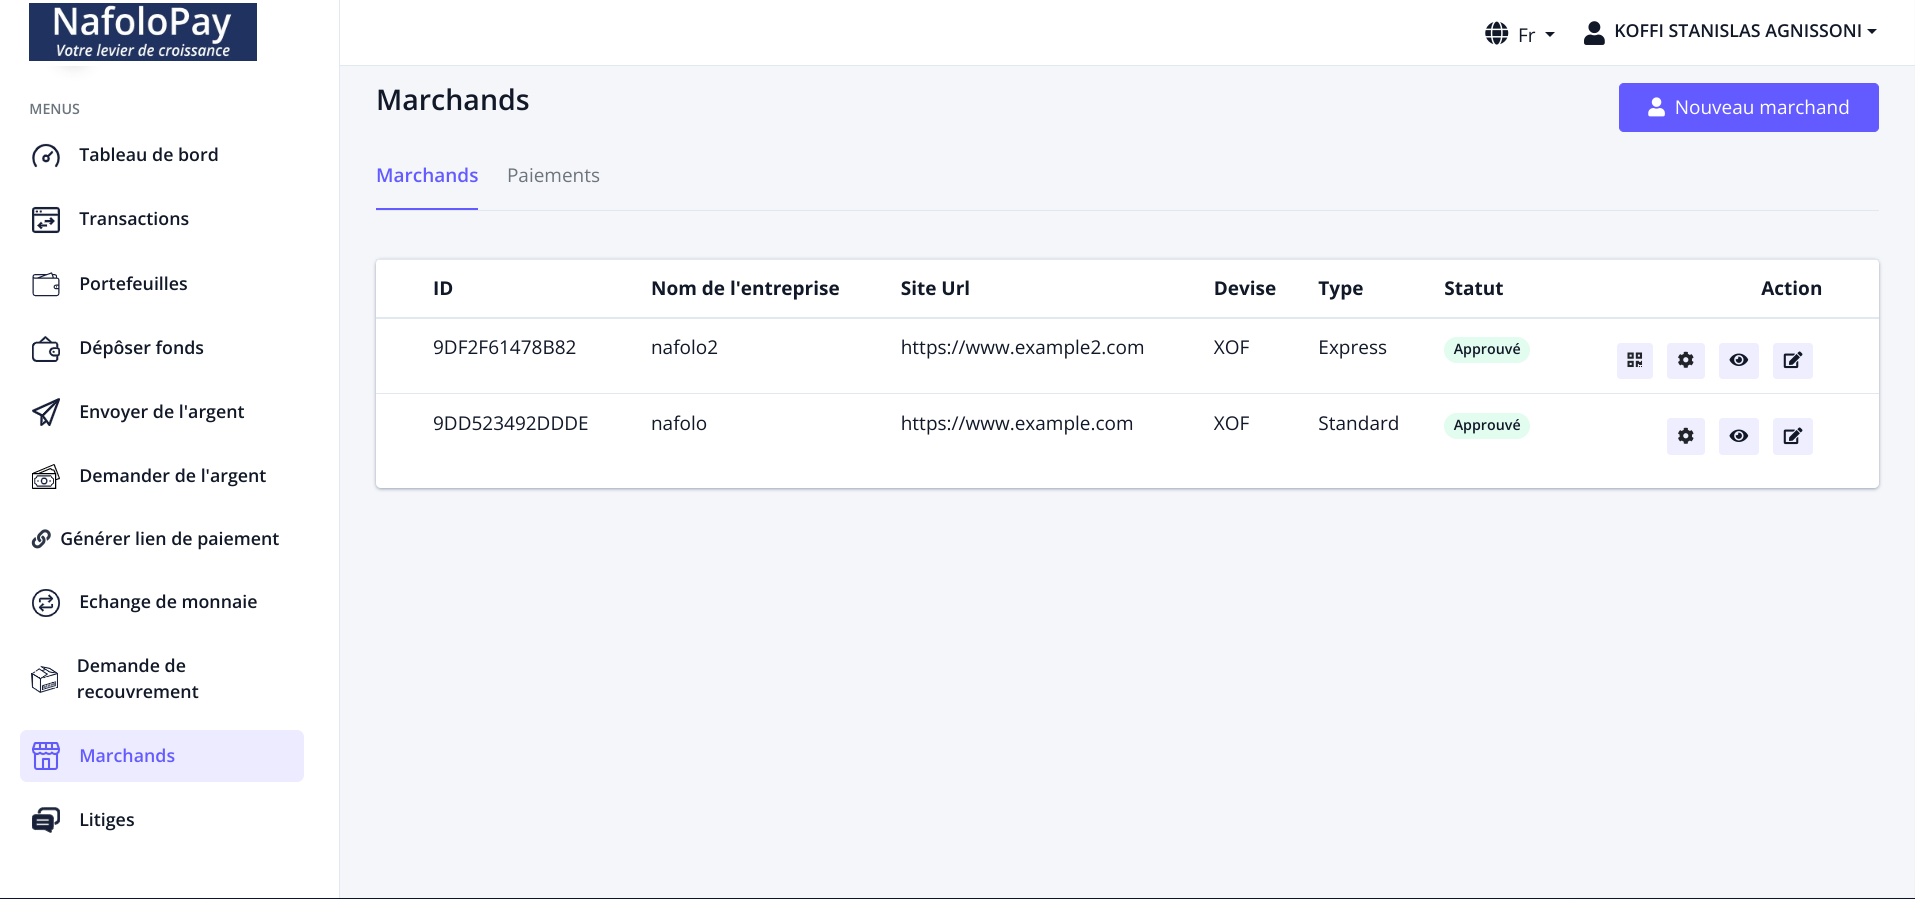
Task: Click merchant ID 9DF2F61478B82
Action: [504, 348]
